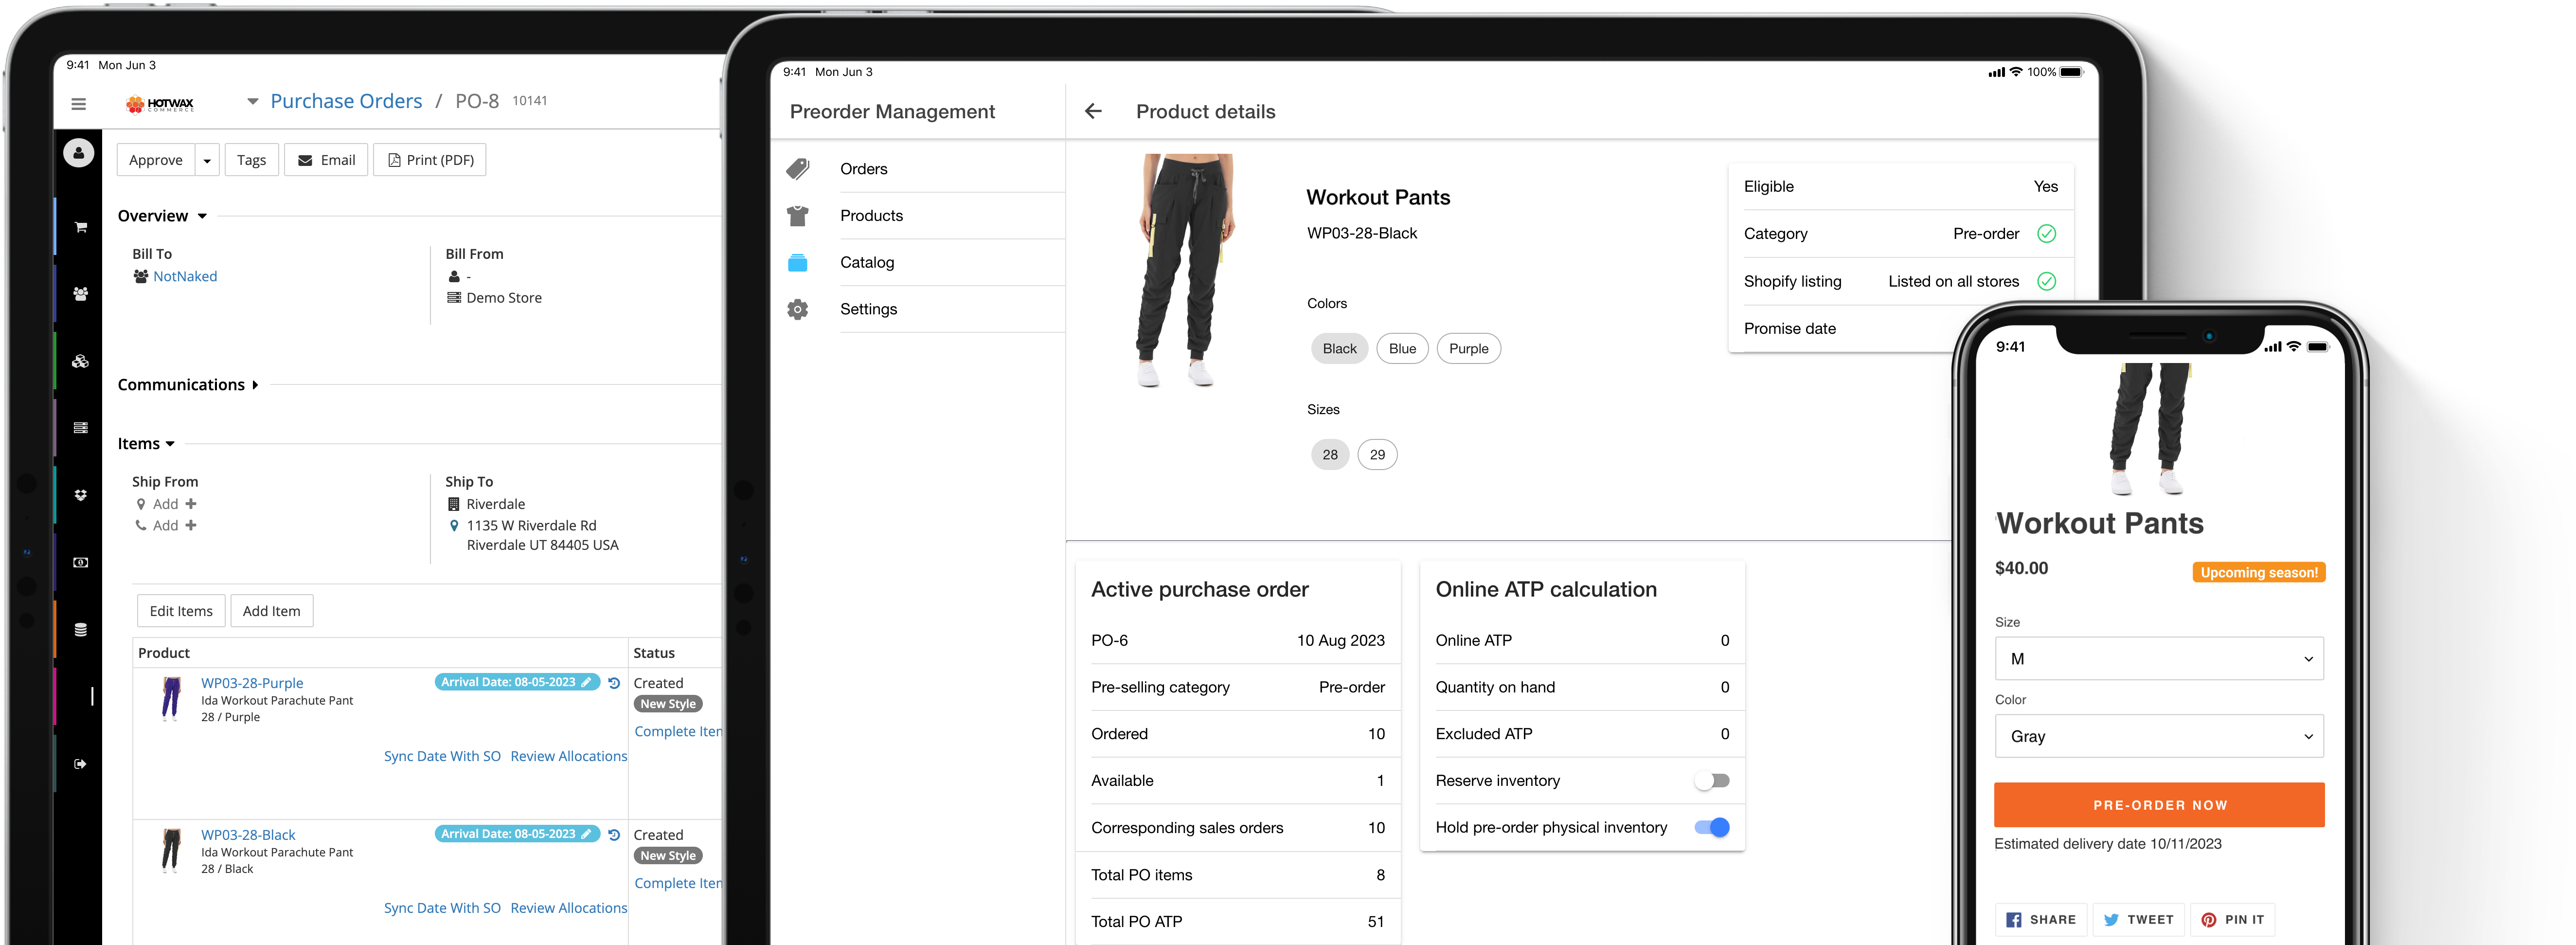
Task: Click the PRE-ORDER NOW button
Action: (x=2158, y=805)
